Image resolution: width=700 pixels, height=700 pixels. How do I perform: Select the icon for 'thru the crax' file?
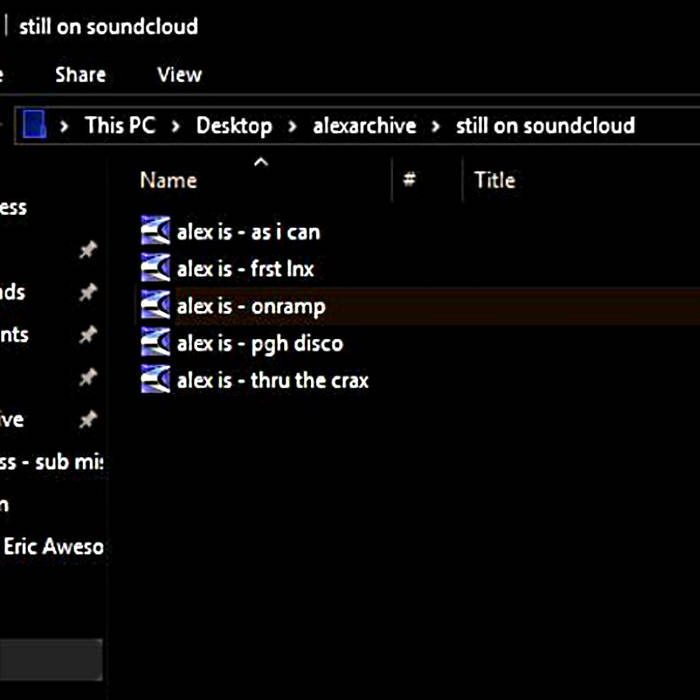click(156, 380)
